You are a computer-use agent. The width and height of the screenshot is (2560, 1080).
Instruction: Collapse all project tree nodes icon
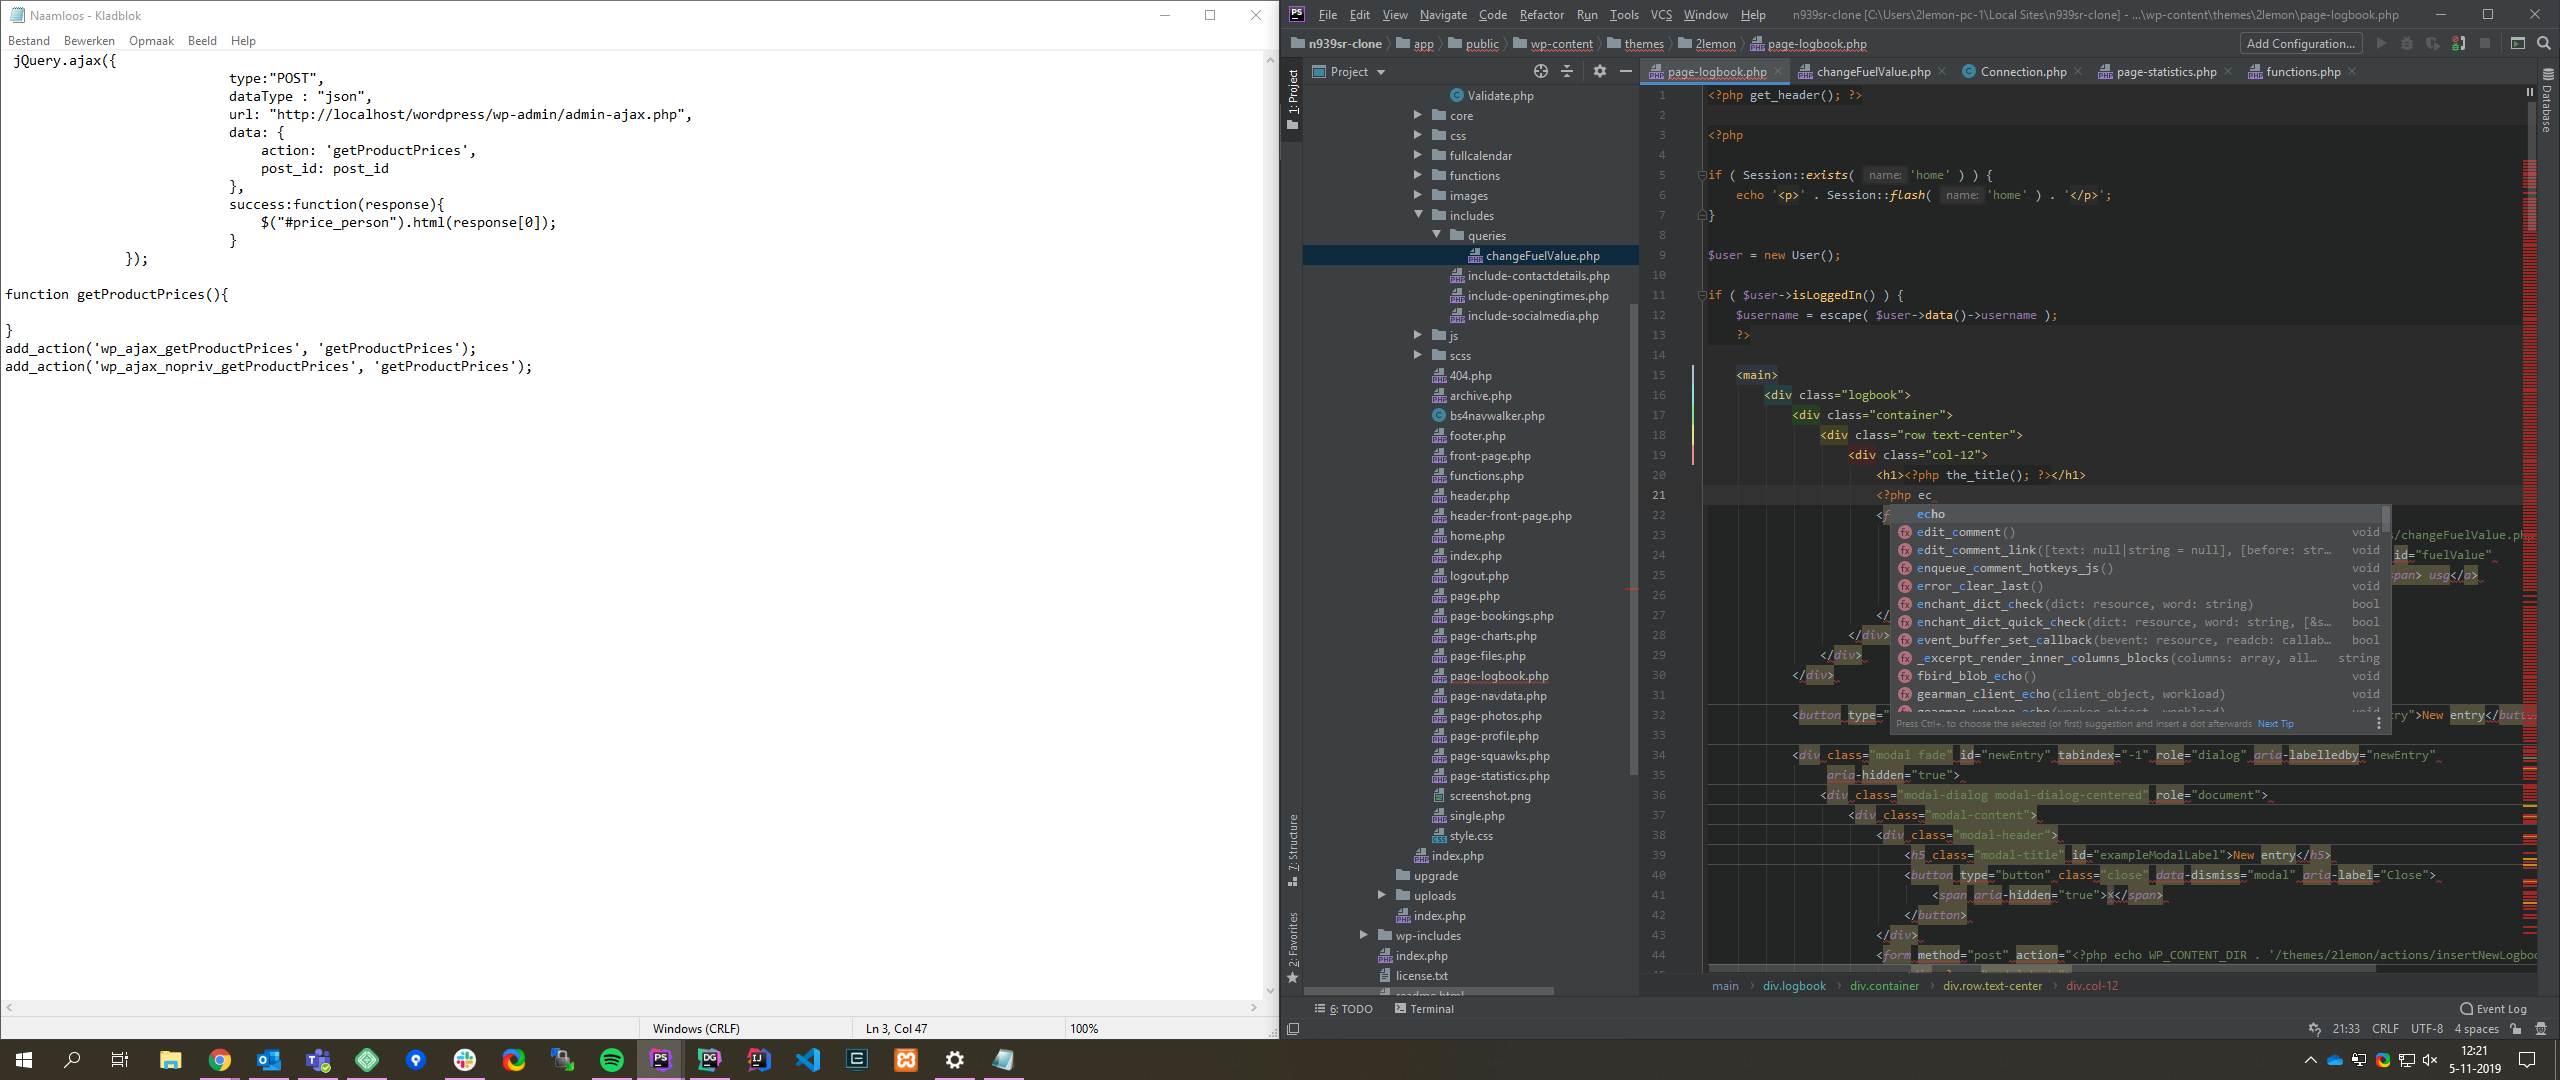pos(1567,71)
